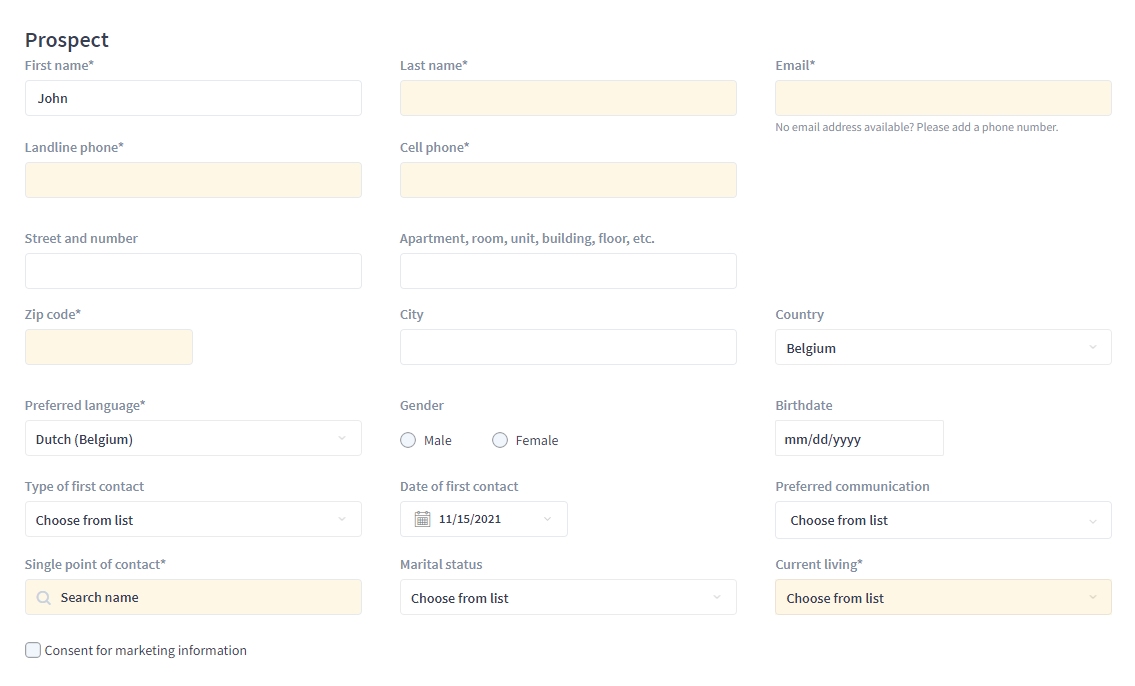Expand the Type of first contact list
Viewport: 1135px width, 686px height.
pyautogui.click(x=193, y=520)
